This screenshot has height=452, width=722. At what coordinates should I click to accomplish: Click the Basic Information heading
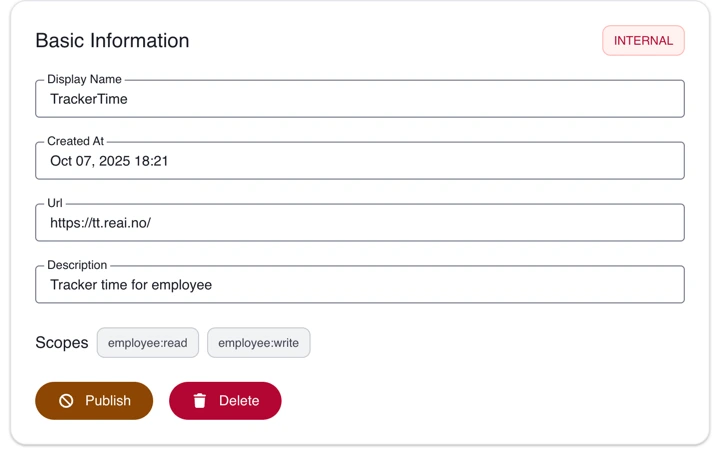(112, 41)
